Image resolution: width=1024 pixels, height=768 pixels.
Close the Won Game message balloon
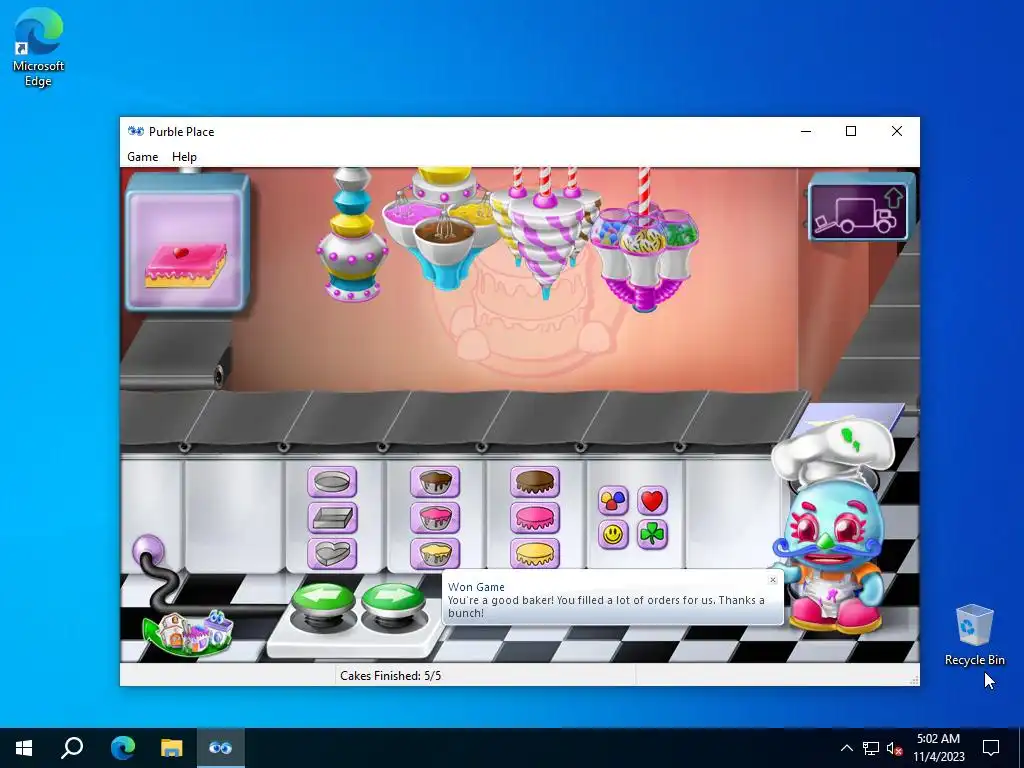click(773, 580)
